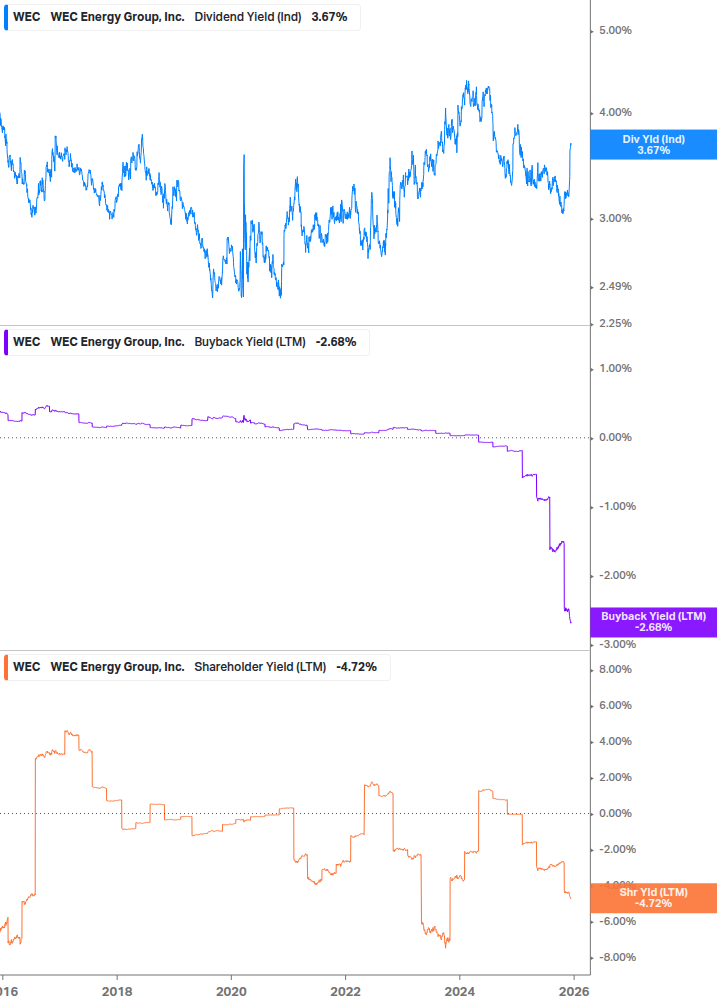
Task: Select the orange Shareholder Yield legend color bar
Action: point(6,667)
